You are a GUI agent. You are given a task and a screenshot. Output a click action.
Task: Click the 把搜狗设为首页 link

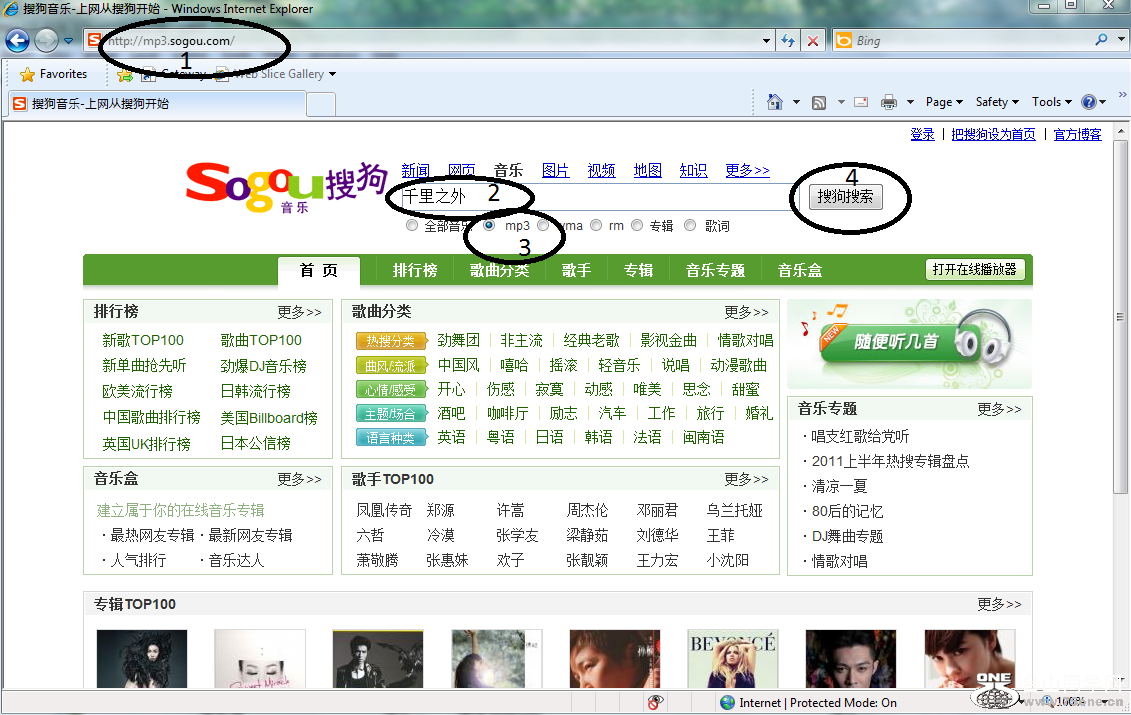coord(993,134)
